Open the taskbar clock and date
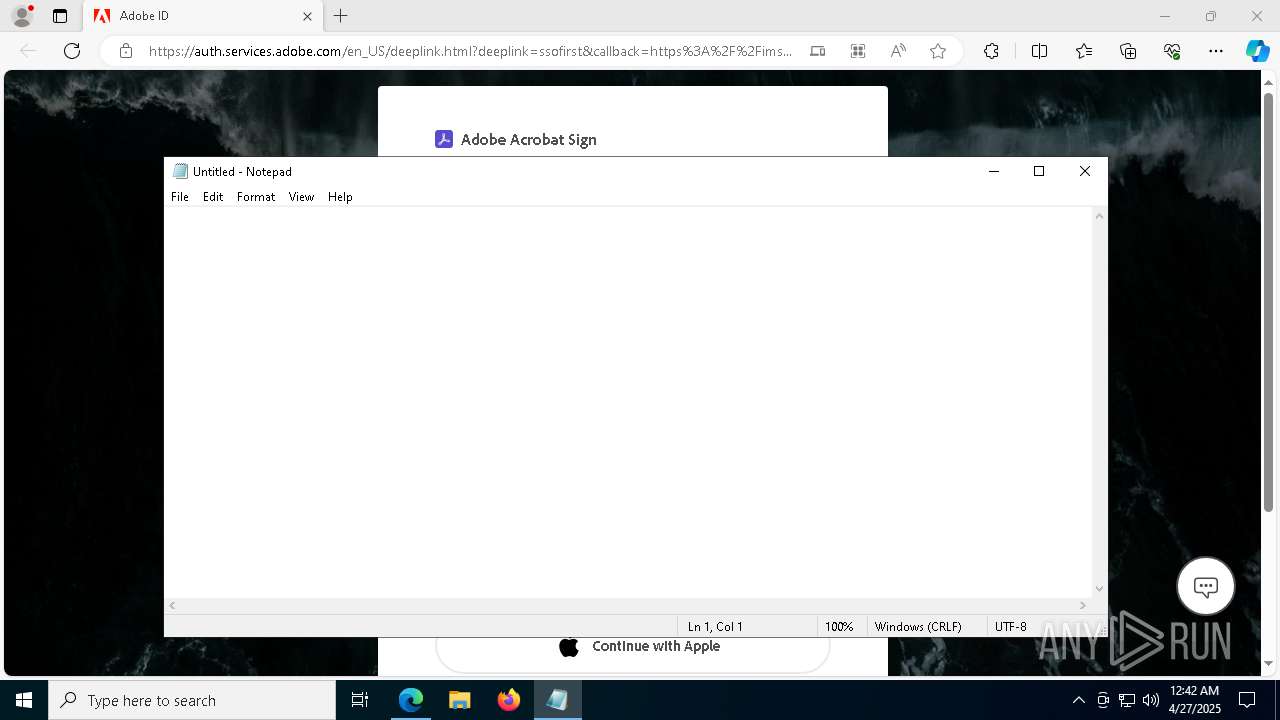 [x=1194, y=700]
